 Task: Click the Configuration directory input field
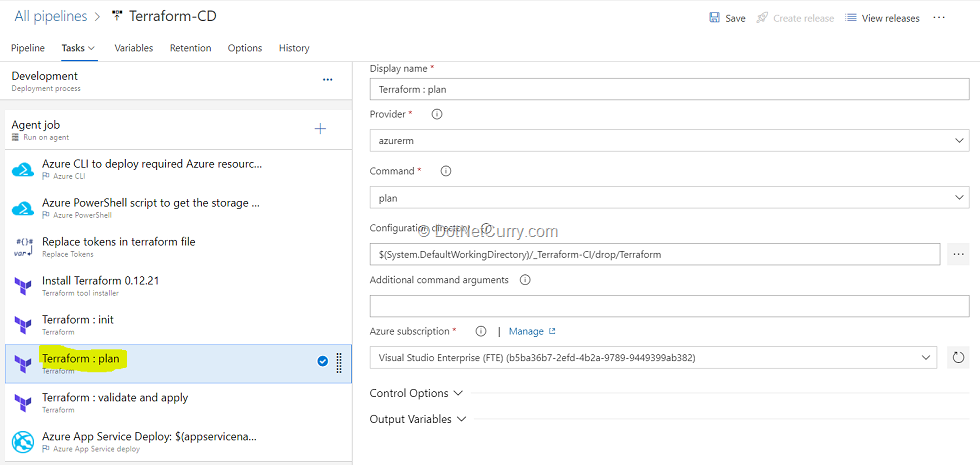(655, 254)
